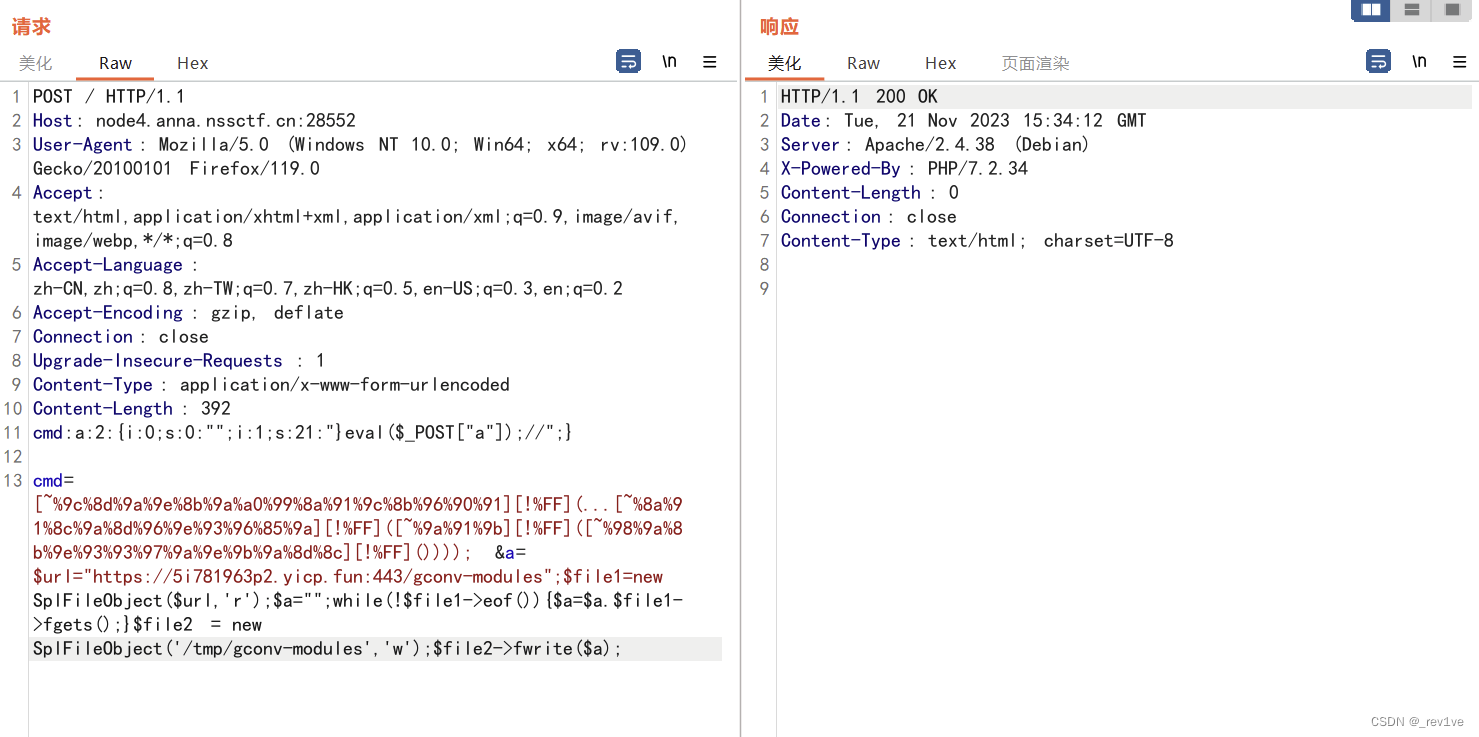The image size is (1479, 737).
Task: Click the response Content-Type text/html line
Action: tap(977, 241)
